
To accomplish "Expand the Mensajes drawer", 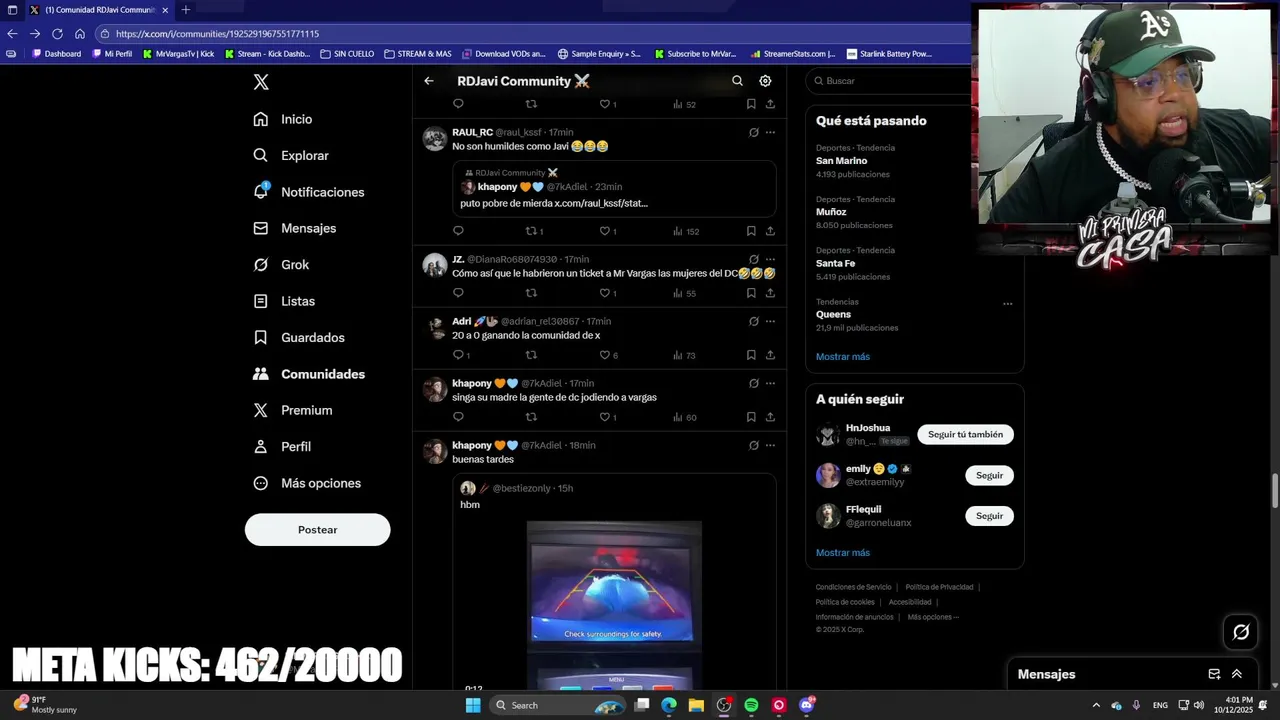I will click(1237, 674).
